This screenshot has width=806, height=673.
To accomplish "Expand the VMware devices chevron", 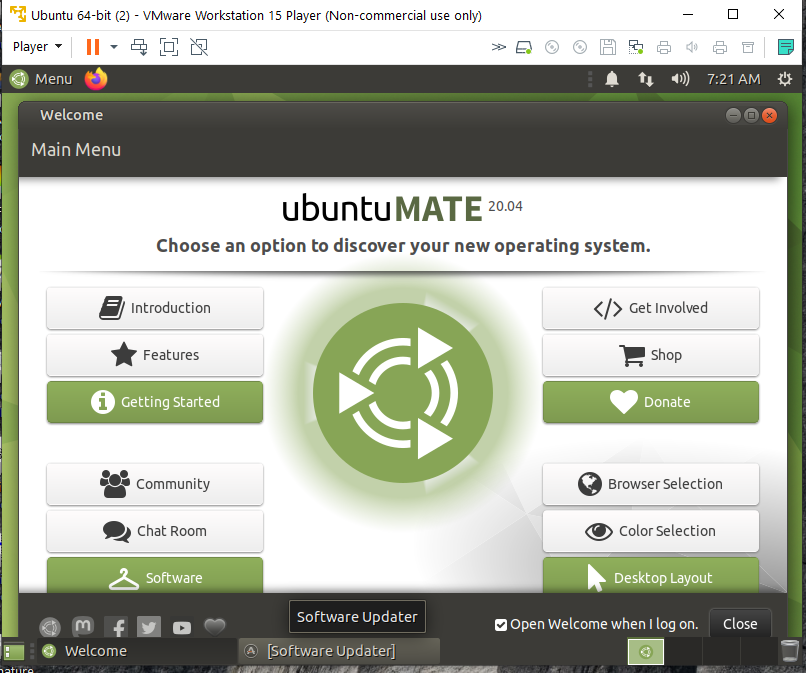I will 498,47.
